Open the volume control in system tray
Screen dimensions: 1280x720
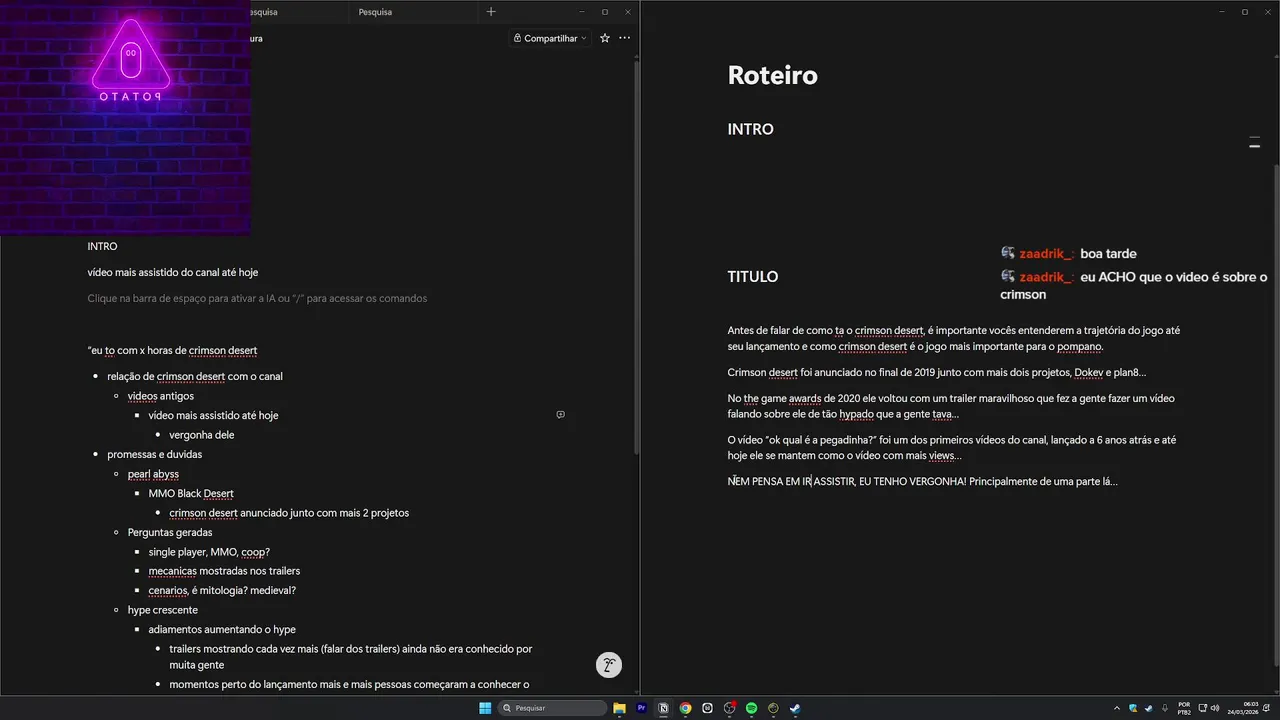[1217, 708]
